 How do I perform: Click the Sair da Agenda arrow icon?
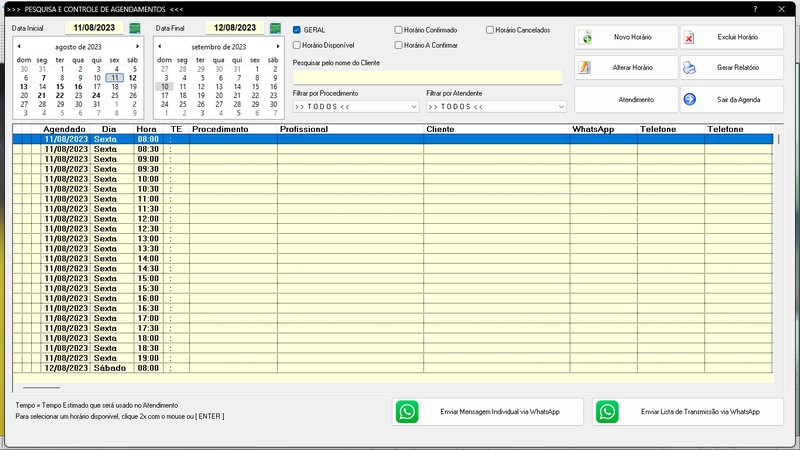(x=689, y=99)
